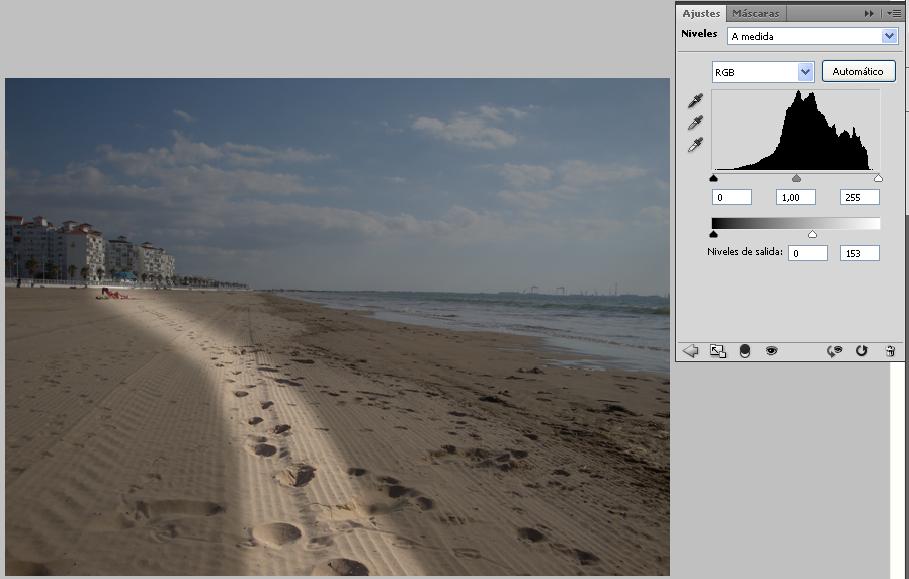Collapse the panel with double arrows
Image resolution: width=909 pixels, height=579 pixels.
tap(869, 13)
